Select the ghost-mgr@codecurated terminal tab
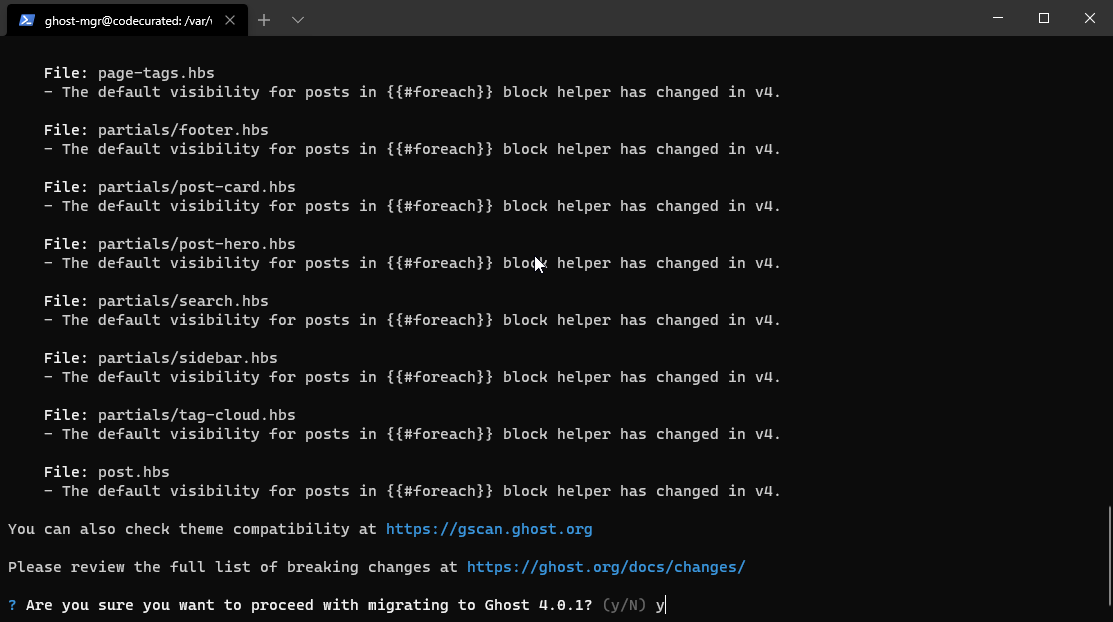This screenshot has width=1113, height=622. click(128, 20)
